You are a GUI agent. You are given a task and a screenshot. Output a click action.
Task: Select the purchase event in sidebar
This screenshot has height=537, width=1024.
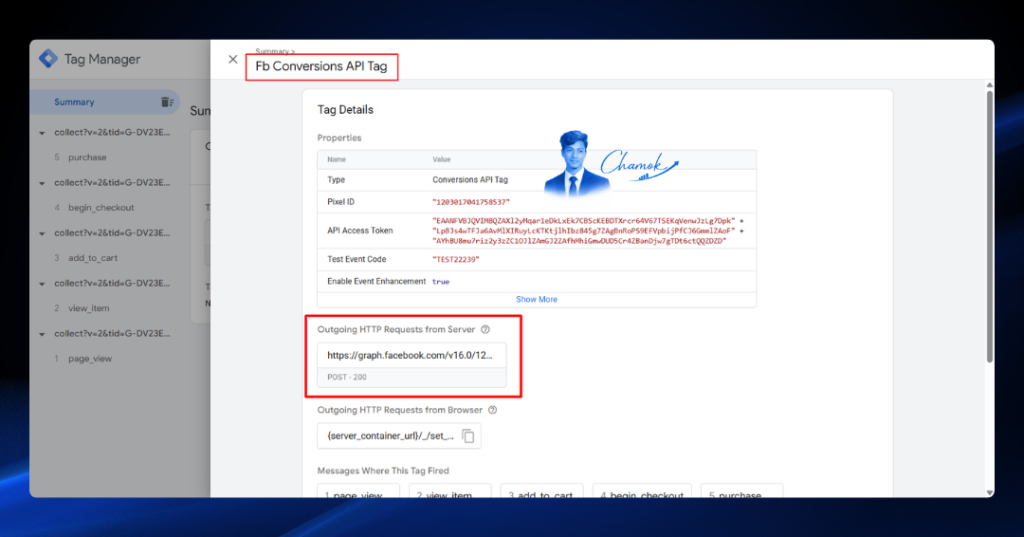(x=87, y=157)
